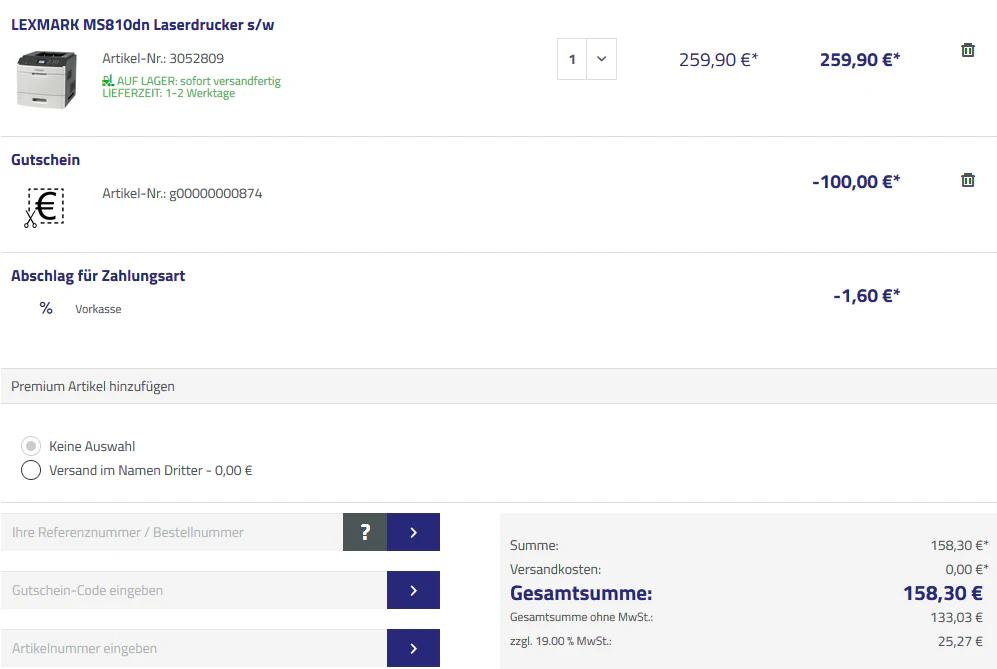Remove the Gutschein voucher with trash icon

click(x=968, y=180)
